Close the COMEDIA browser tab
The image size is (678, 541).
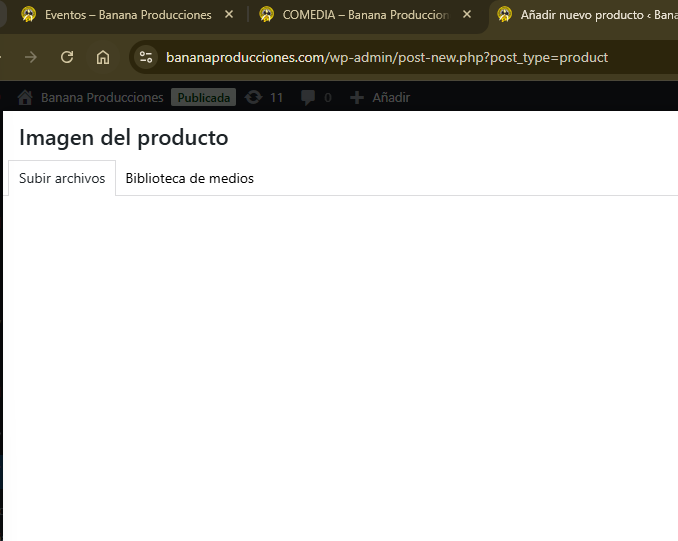[467, 15]
